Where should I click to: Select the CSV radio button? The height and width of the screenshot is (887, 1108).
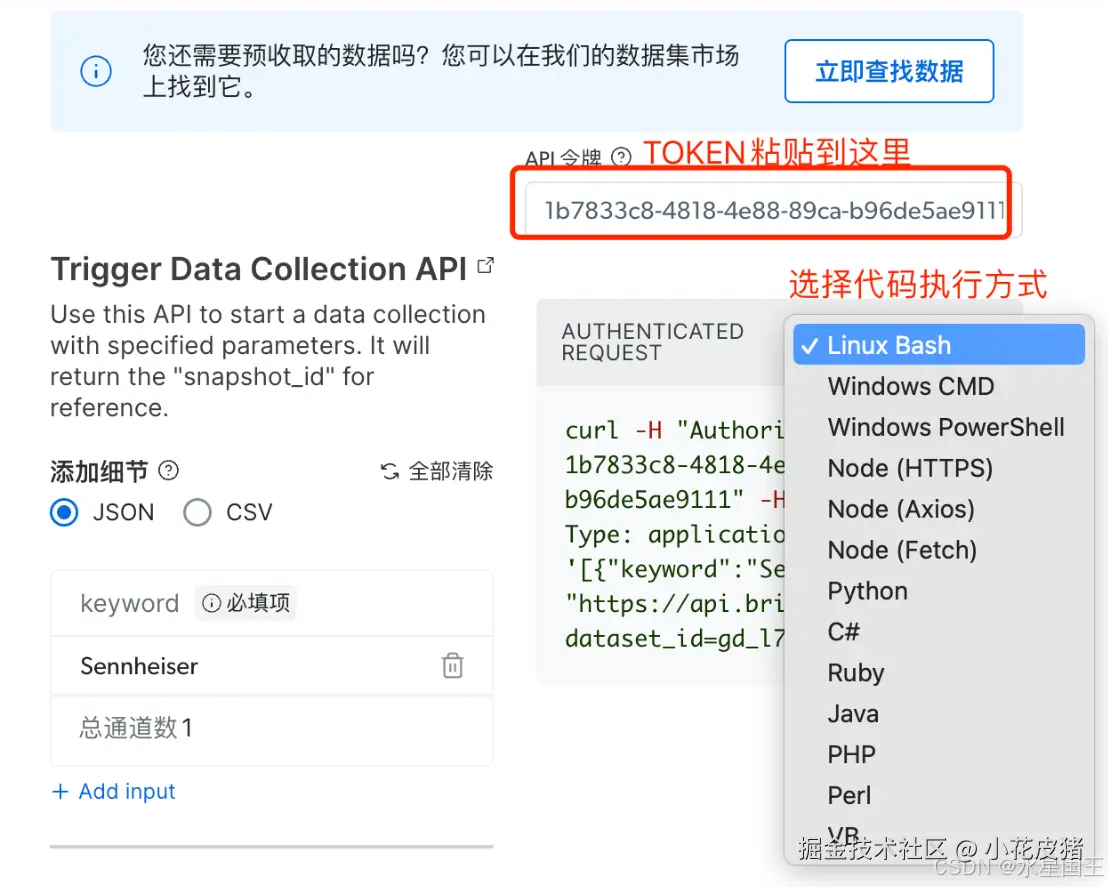[x=197, y=512]
